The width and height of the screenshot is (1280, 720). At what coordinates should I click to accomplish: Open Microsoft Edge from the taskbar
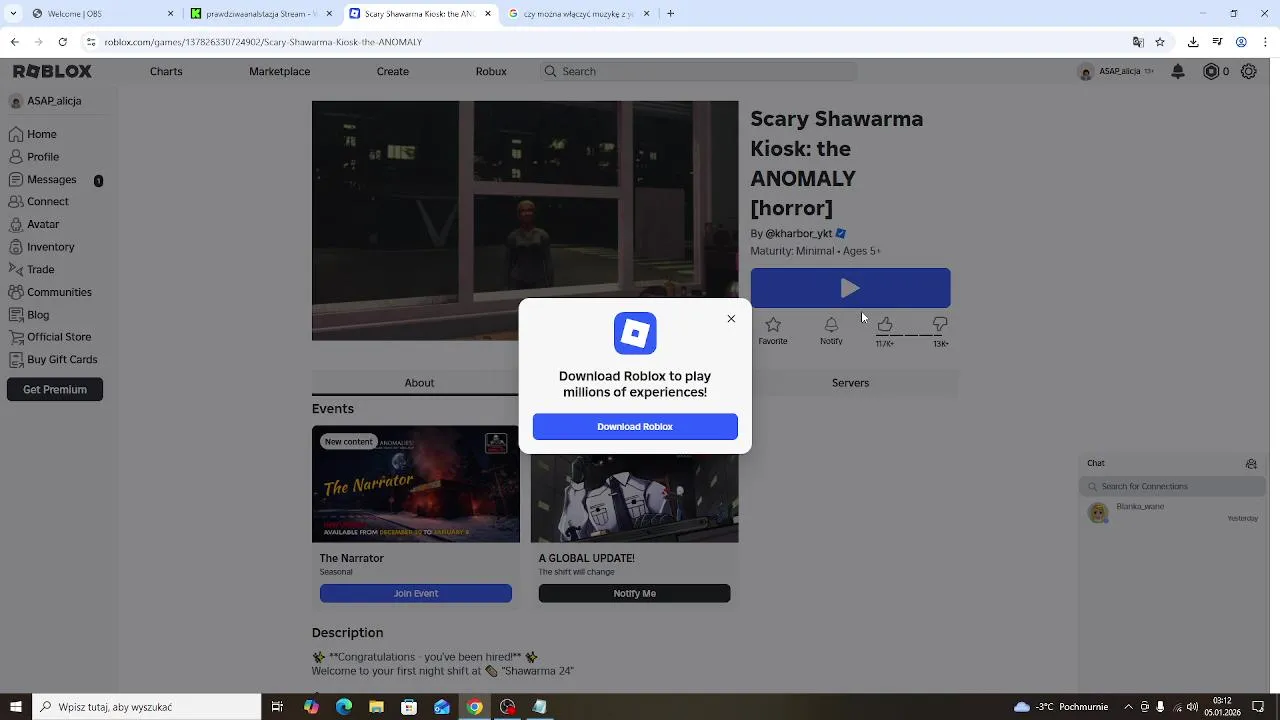(x=344, y=707)
